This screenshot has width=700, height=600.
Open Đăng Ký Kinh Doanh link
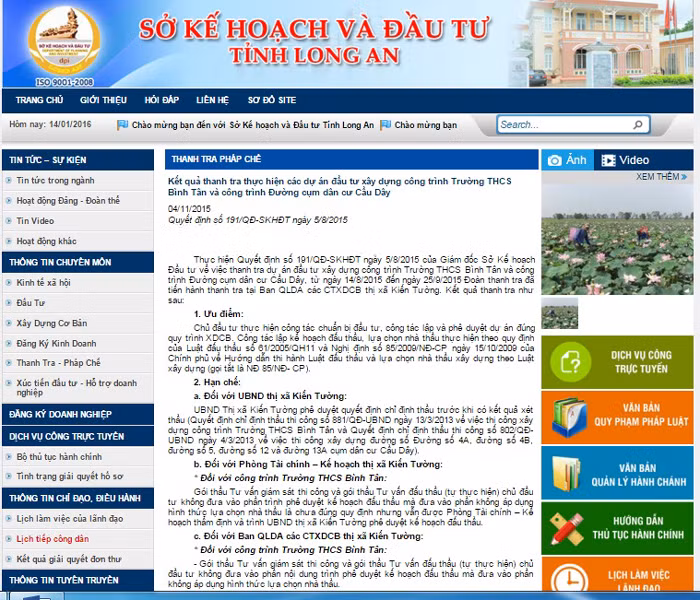(56, 343)
